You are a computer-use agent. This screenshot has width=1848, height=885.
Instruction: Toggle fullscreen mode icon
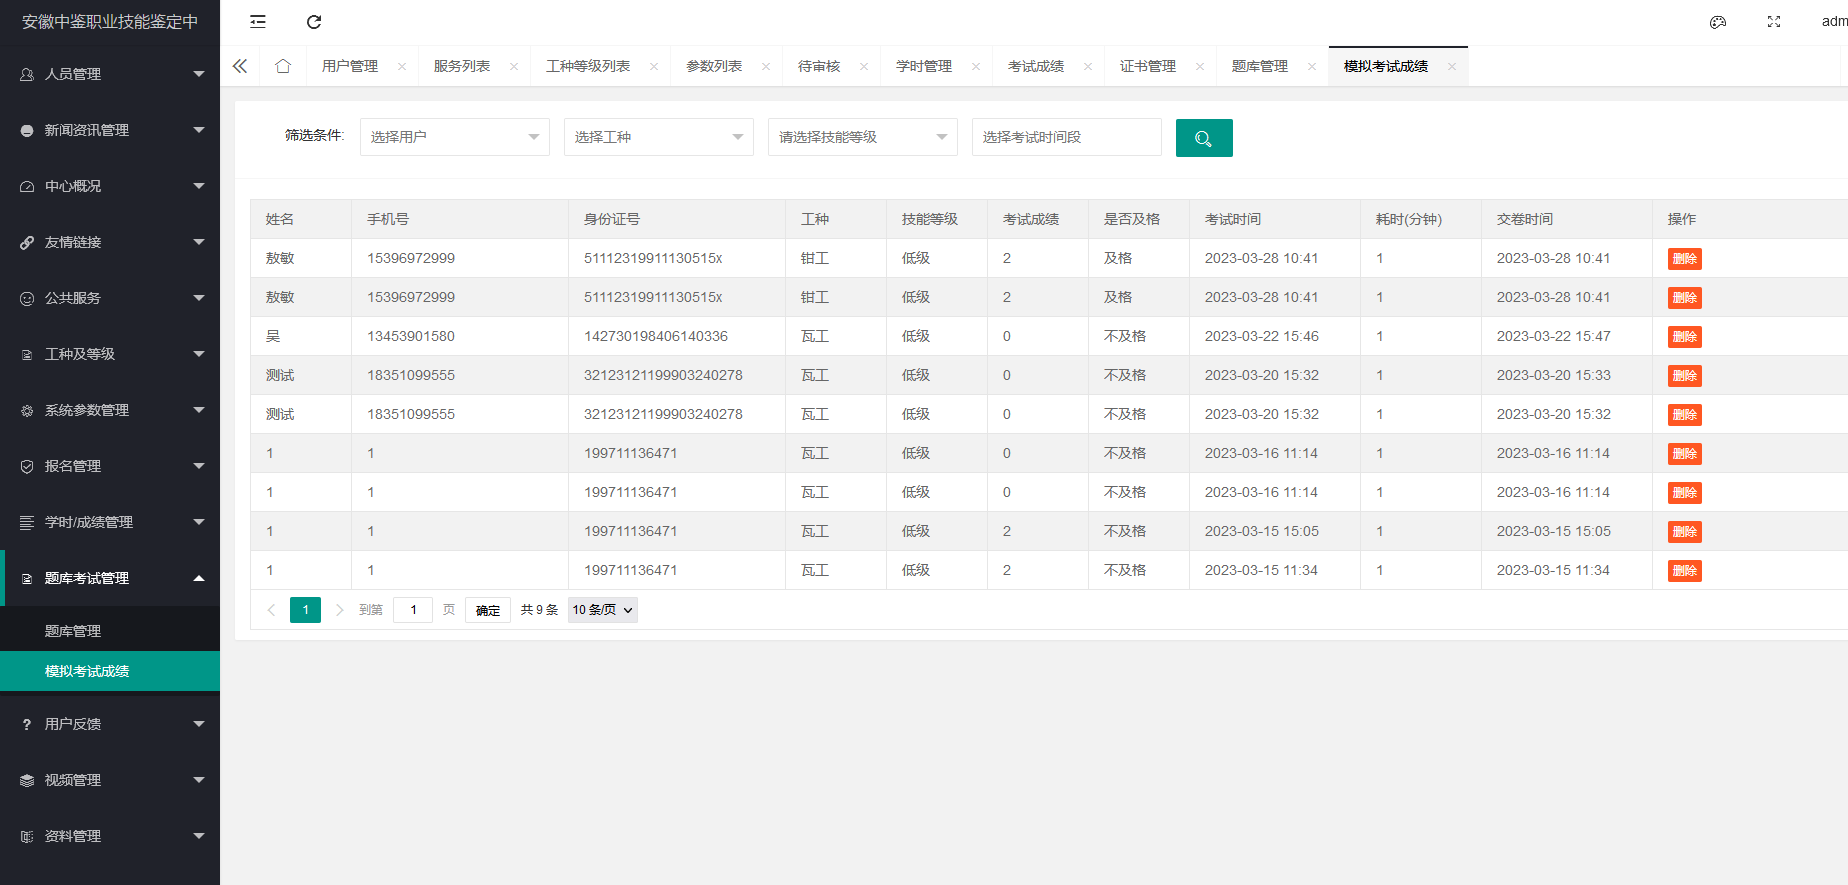1774,22
